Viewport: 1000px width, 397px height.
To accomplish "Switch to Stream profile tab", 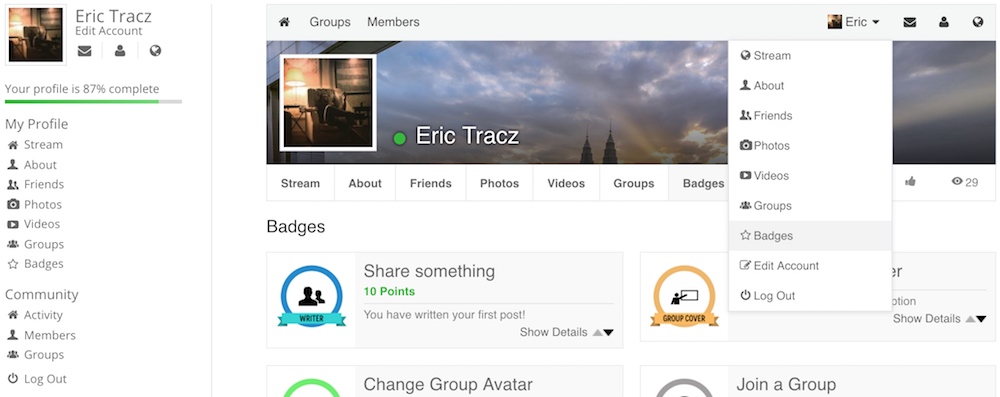I will 300,183.
